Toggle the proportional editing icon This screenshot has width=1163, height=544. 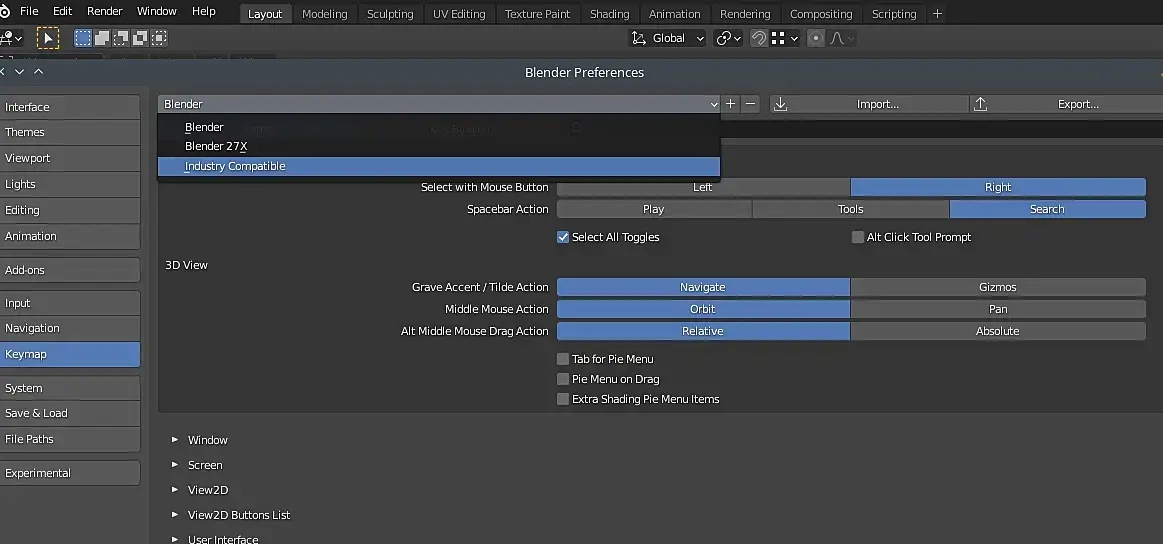coord(816,38)
